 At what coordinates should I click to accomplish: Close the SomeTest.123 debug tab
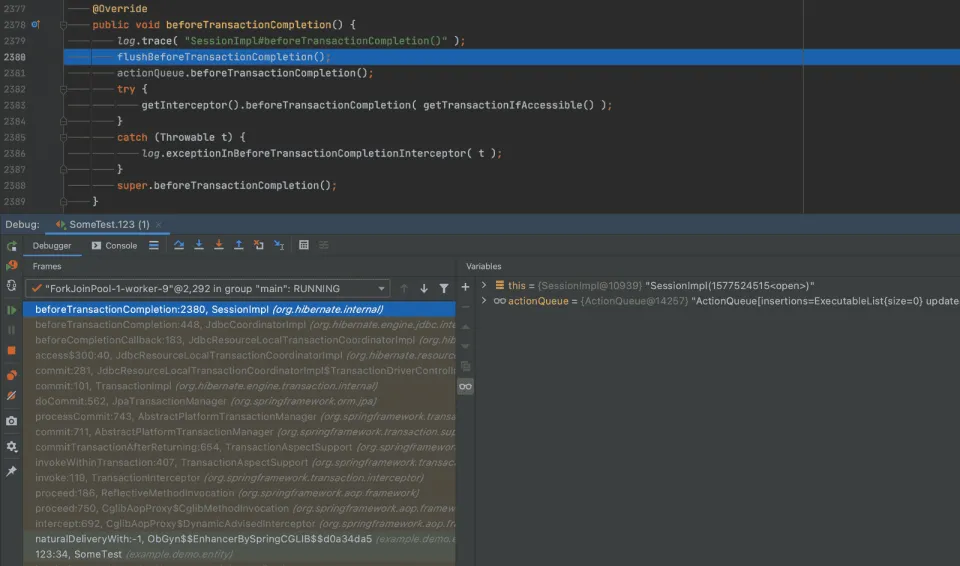[x=159, y=225]
